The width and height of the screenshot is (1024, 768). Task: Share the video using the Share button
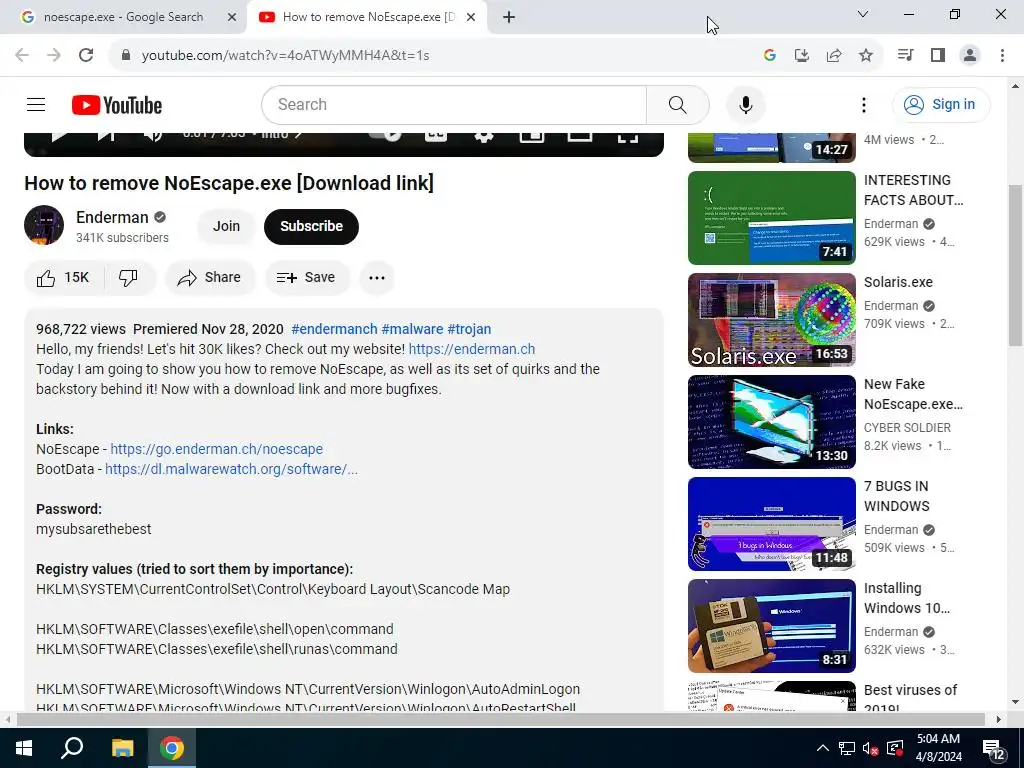(210, 278)
